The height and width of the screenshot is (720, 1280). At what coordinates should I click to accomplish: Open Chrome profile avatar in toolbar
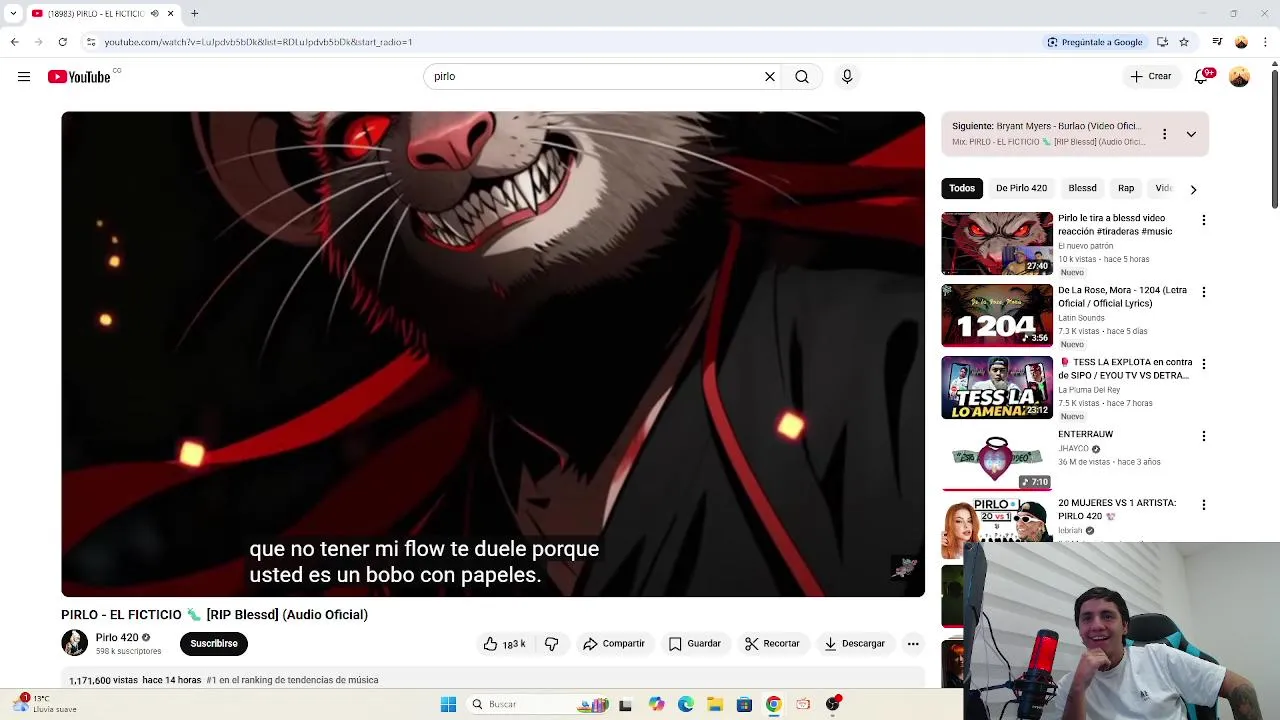[x=1241, y=42]
